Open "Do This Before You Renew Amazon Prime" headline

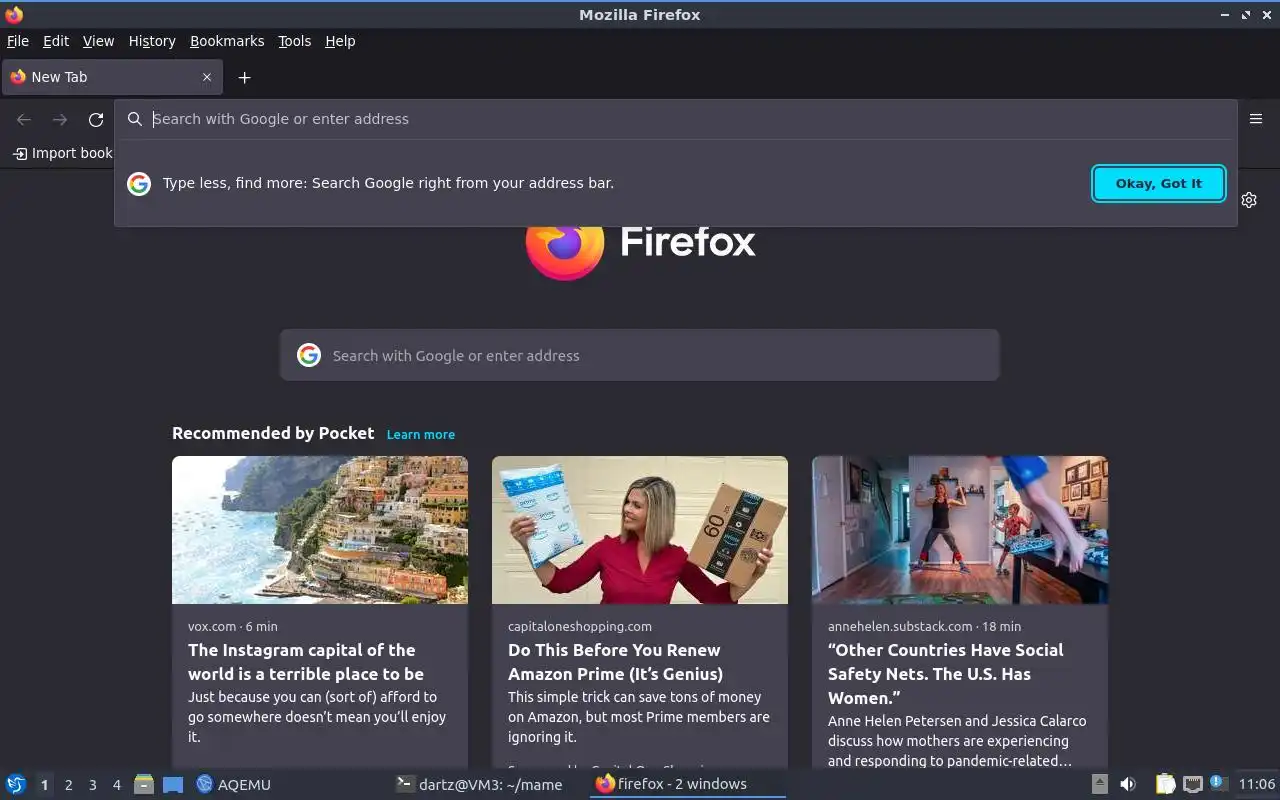click(x=615, y=662)
